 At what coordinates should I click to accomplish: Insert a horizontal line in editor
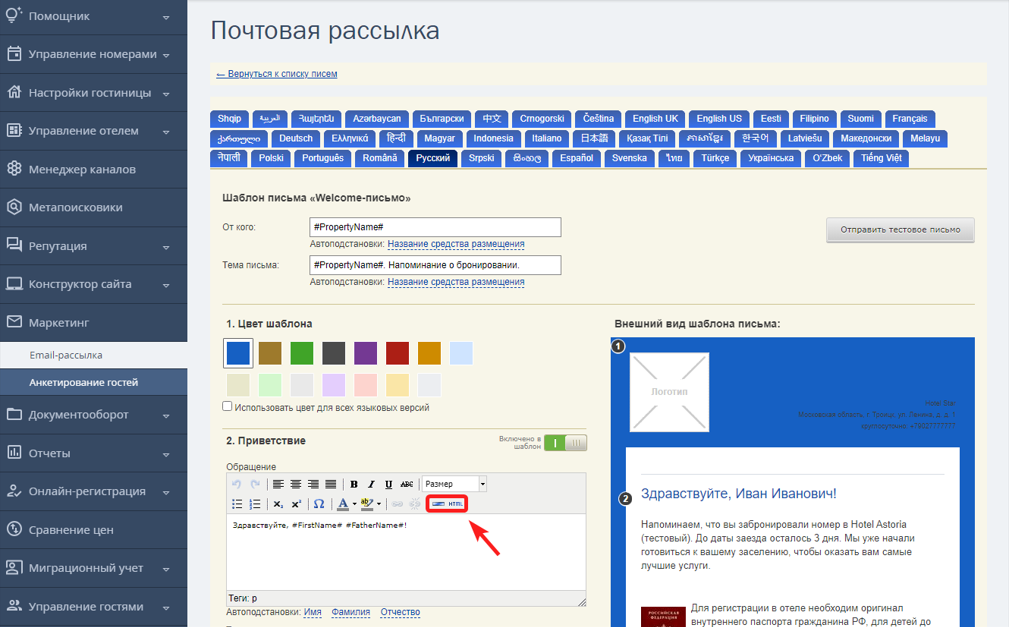click(438, 504)
